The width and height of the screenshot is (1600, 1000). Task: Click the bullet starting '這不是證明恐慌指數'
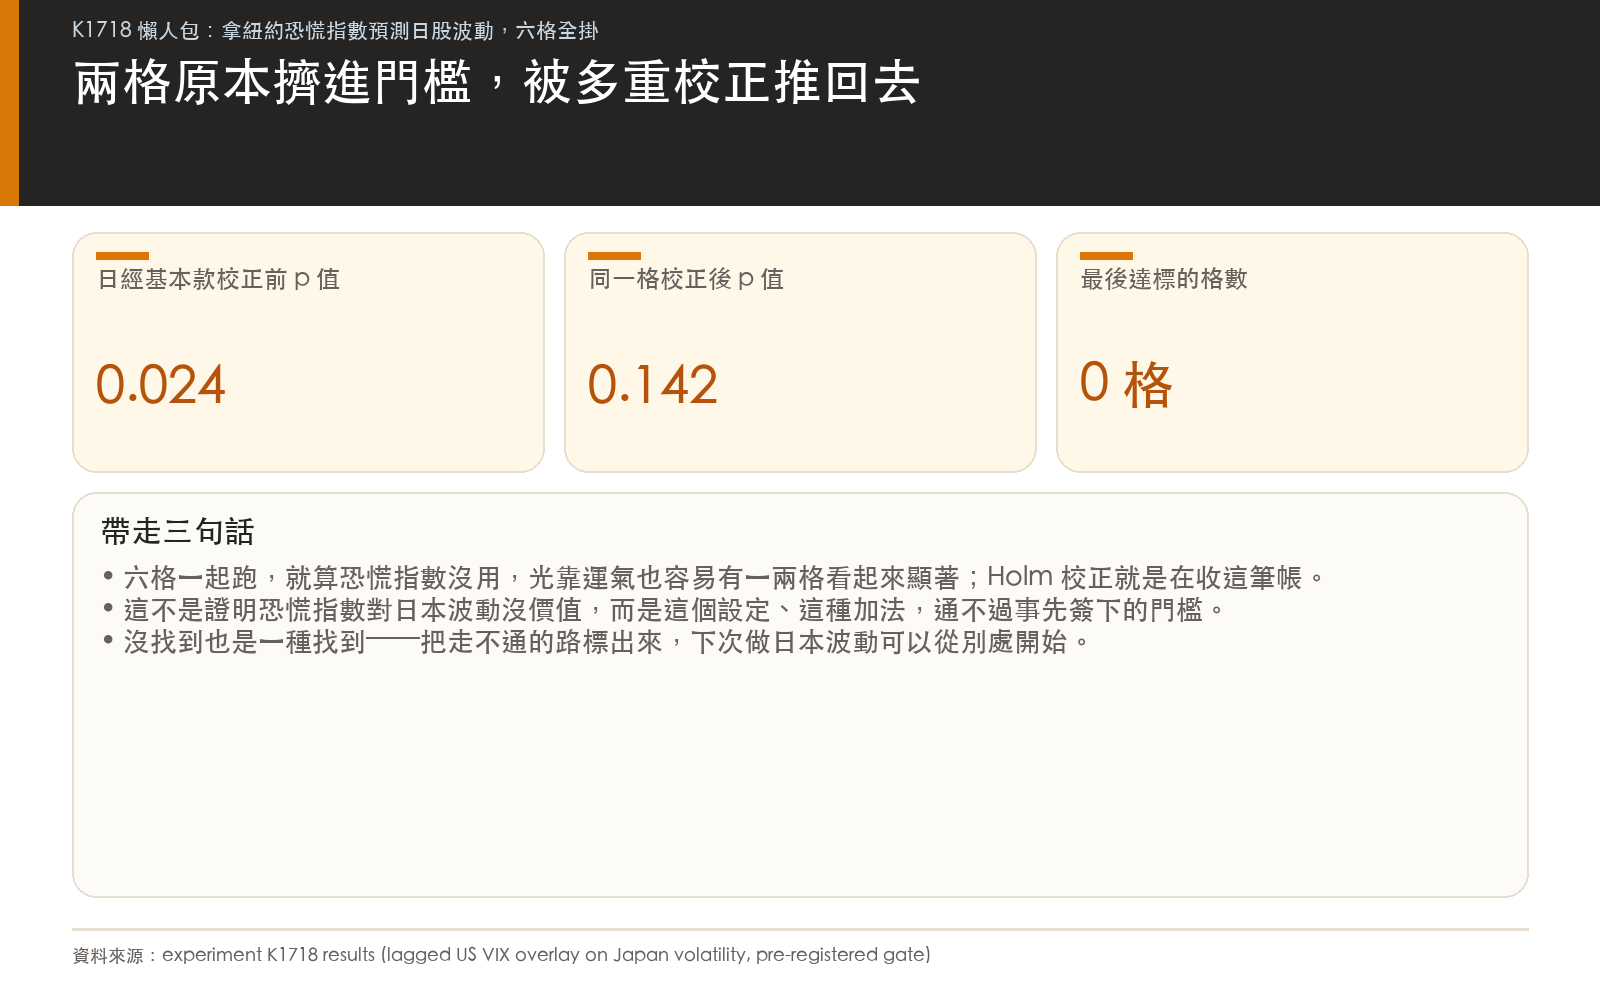pos(664,610)
